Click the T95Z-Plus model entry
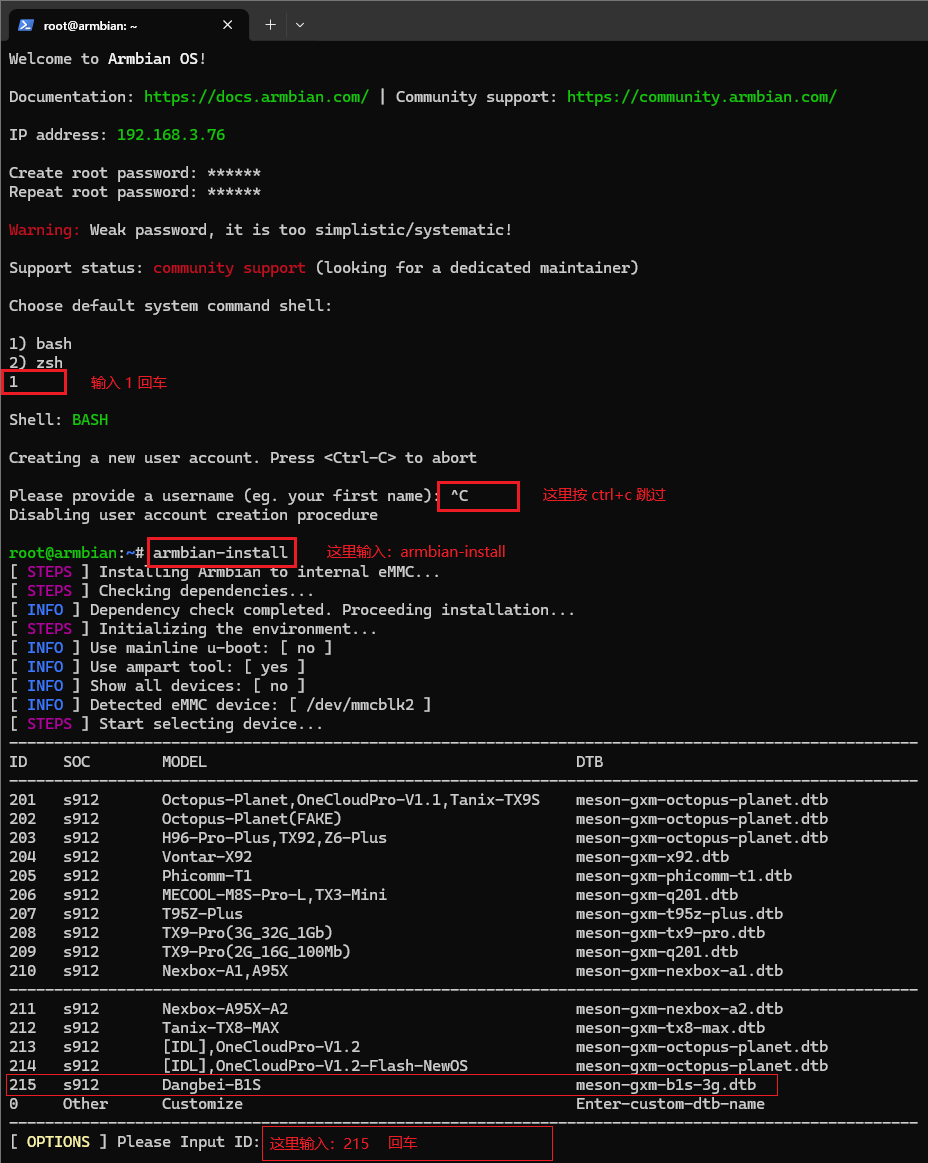The image size is (928, 1163). 202,914
